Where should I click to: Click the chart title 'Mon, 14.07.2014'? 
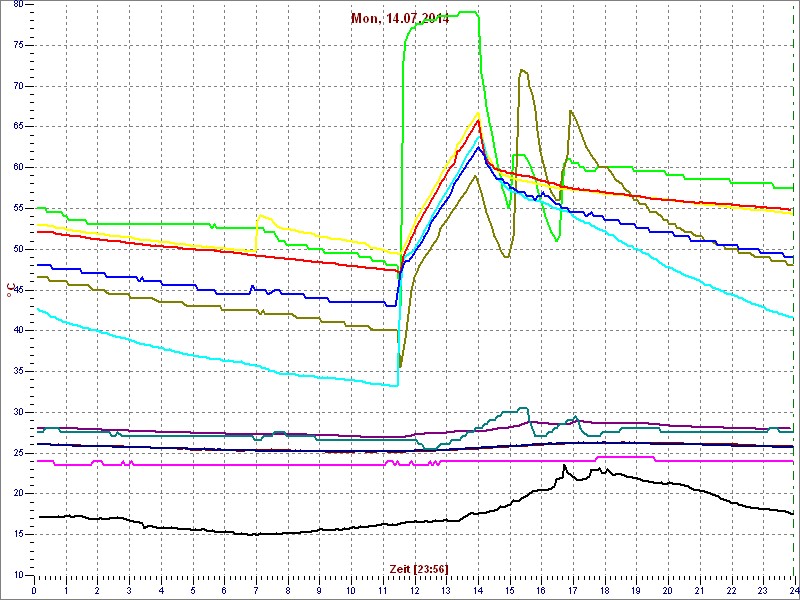pyautogui.click(x=400, y=19)
